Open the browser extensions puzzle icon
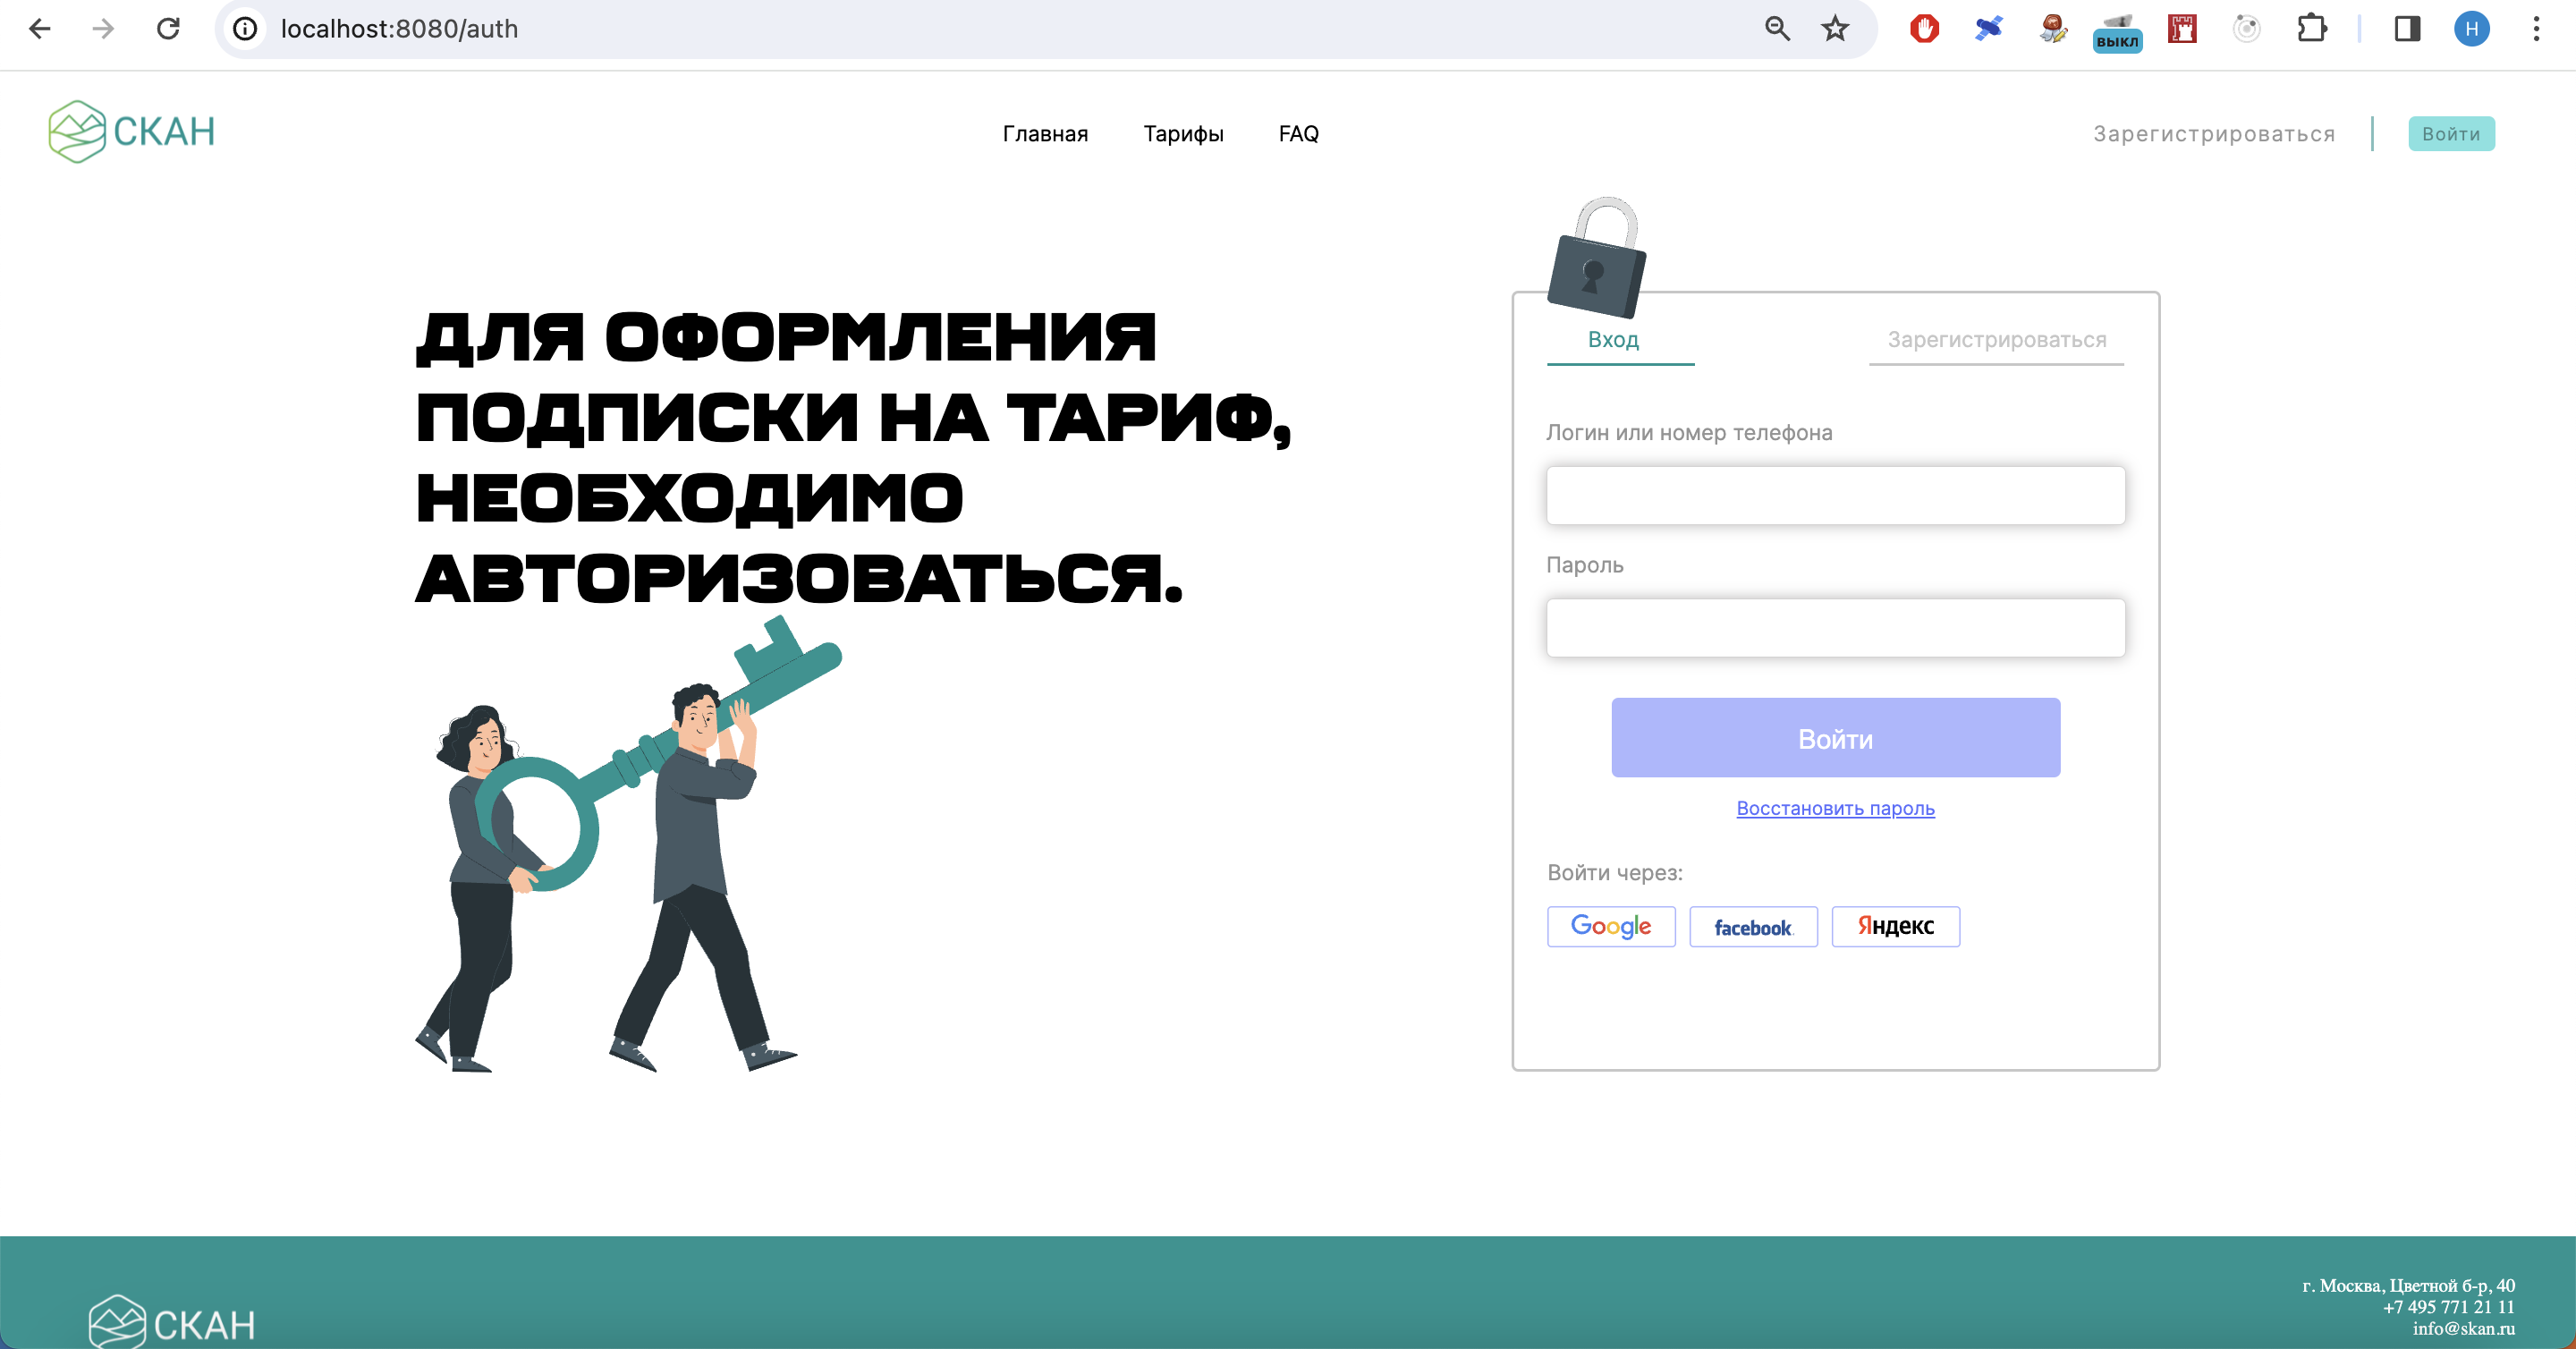2576x1349 pixels. pos(2311,29)
